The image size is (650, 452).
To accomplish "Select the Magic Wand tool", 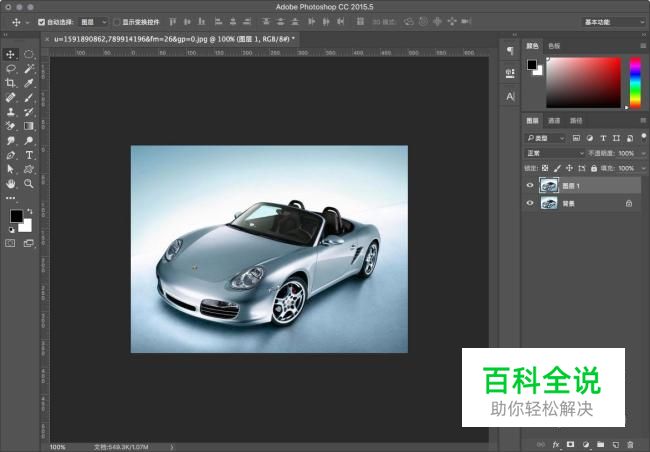I will point(29,69).
